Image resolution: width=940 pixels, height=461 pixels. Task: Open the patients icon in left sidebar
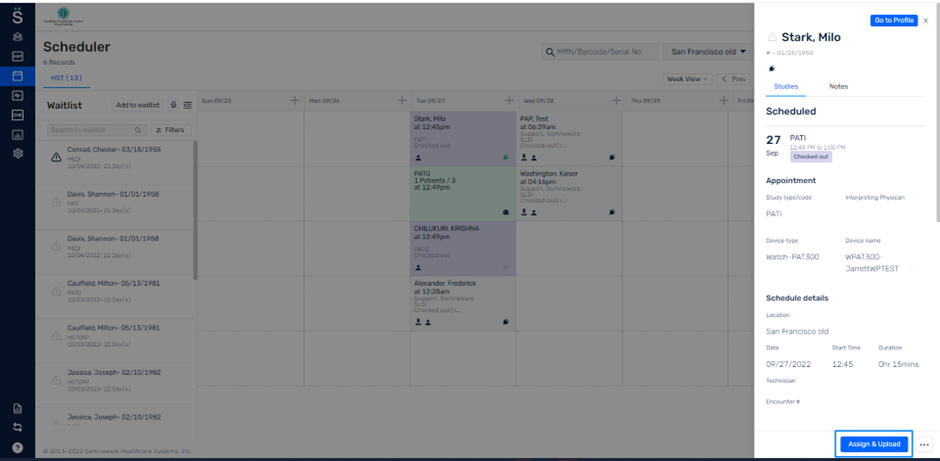coord(17,37)
